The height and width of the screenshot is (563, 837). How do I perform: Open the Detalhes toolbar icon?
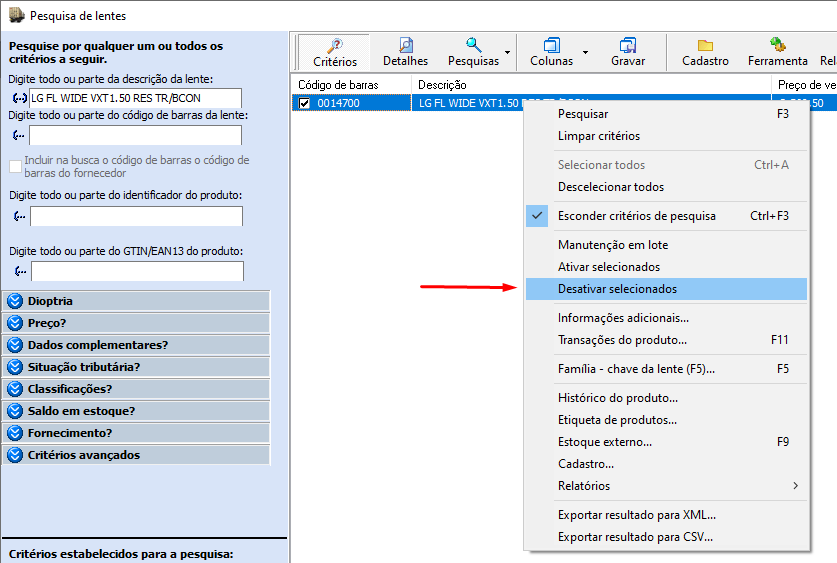[405, 45]
